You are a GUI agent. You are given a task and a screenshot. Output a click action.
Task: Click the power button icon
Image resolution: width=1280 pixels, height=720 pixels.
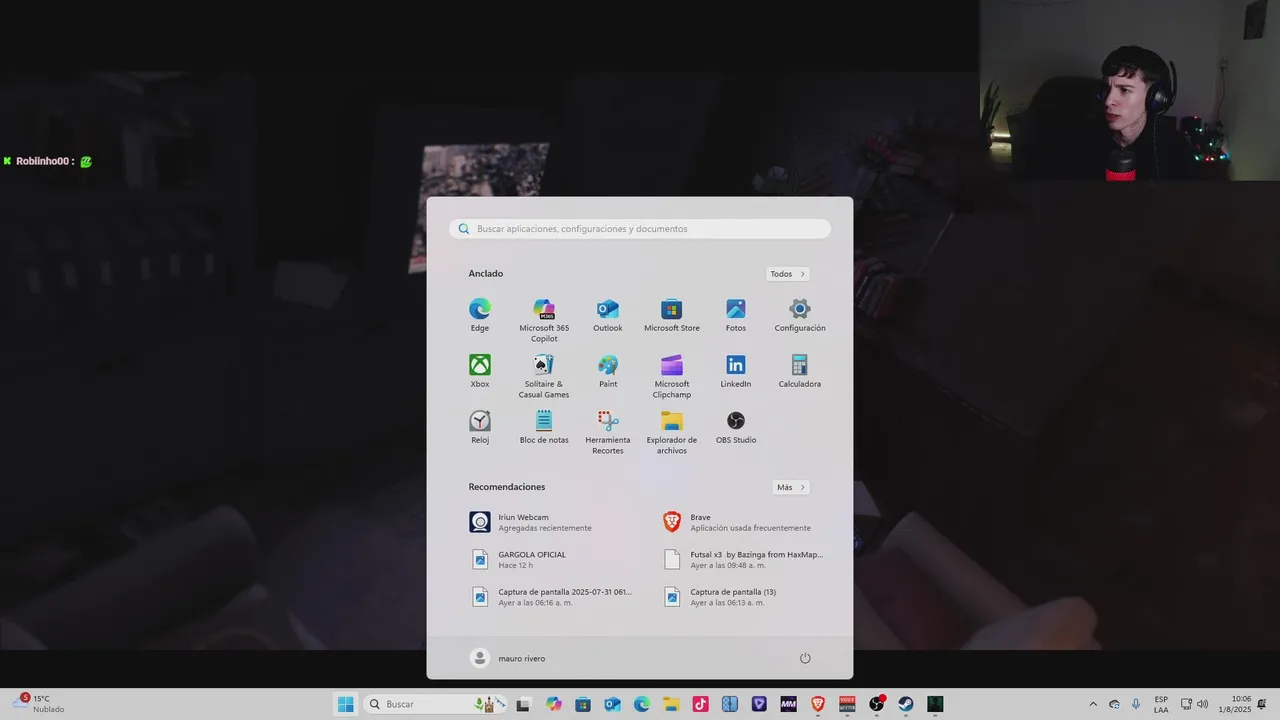(805, 658)
